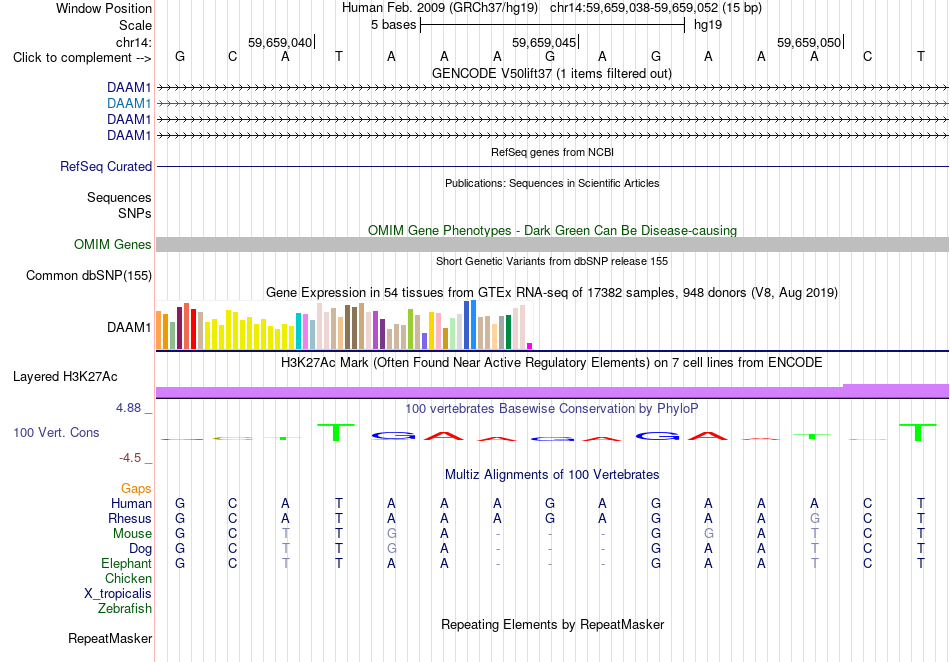Select the X_tropicalis species label

(x=118, y=594)
